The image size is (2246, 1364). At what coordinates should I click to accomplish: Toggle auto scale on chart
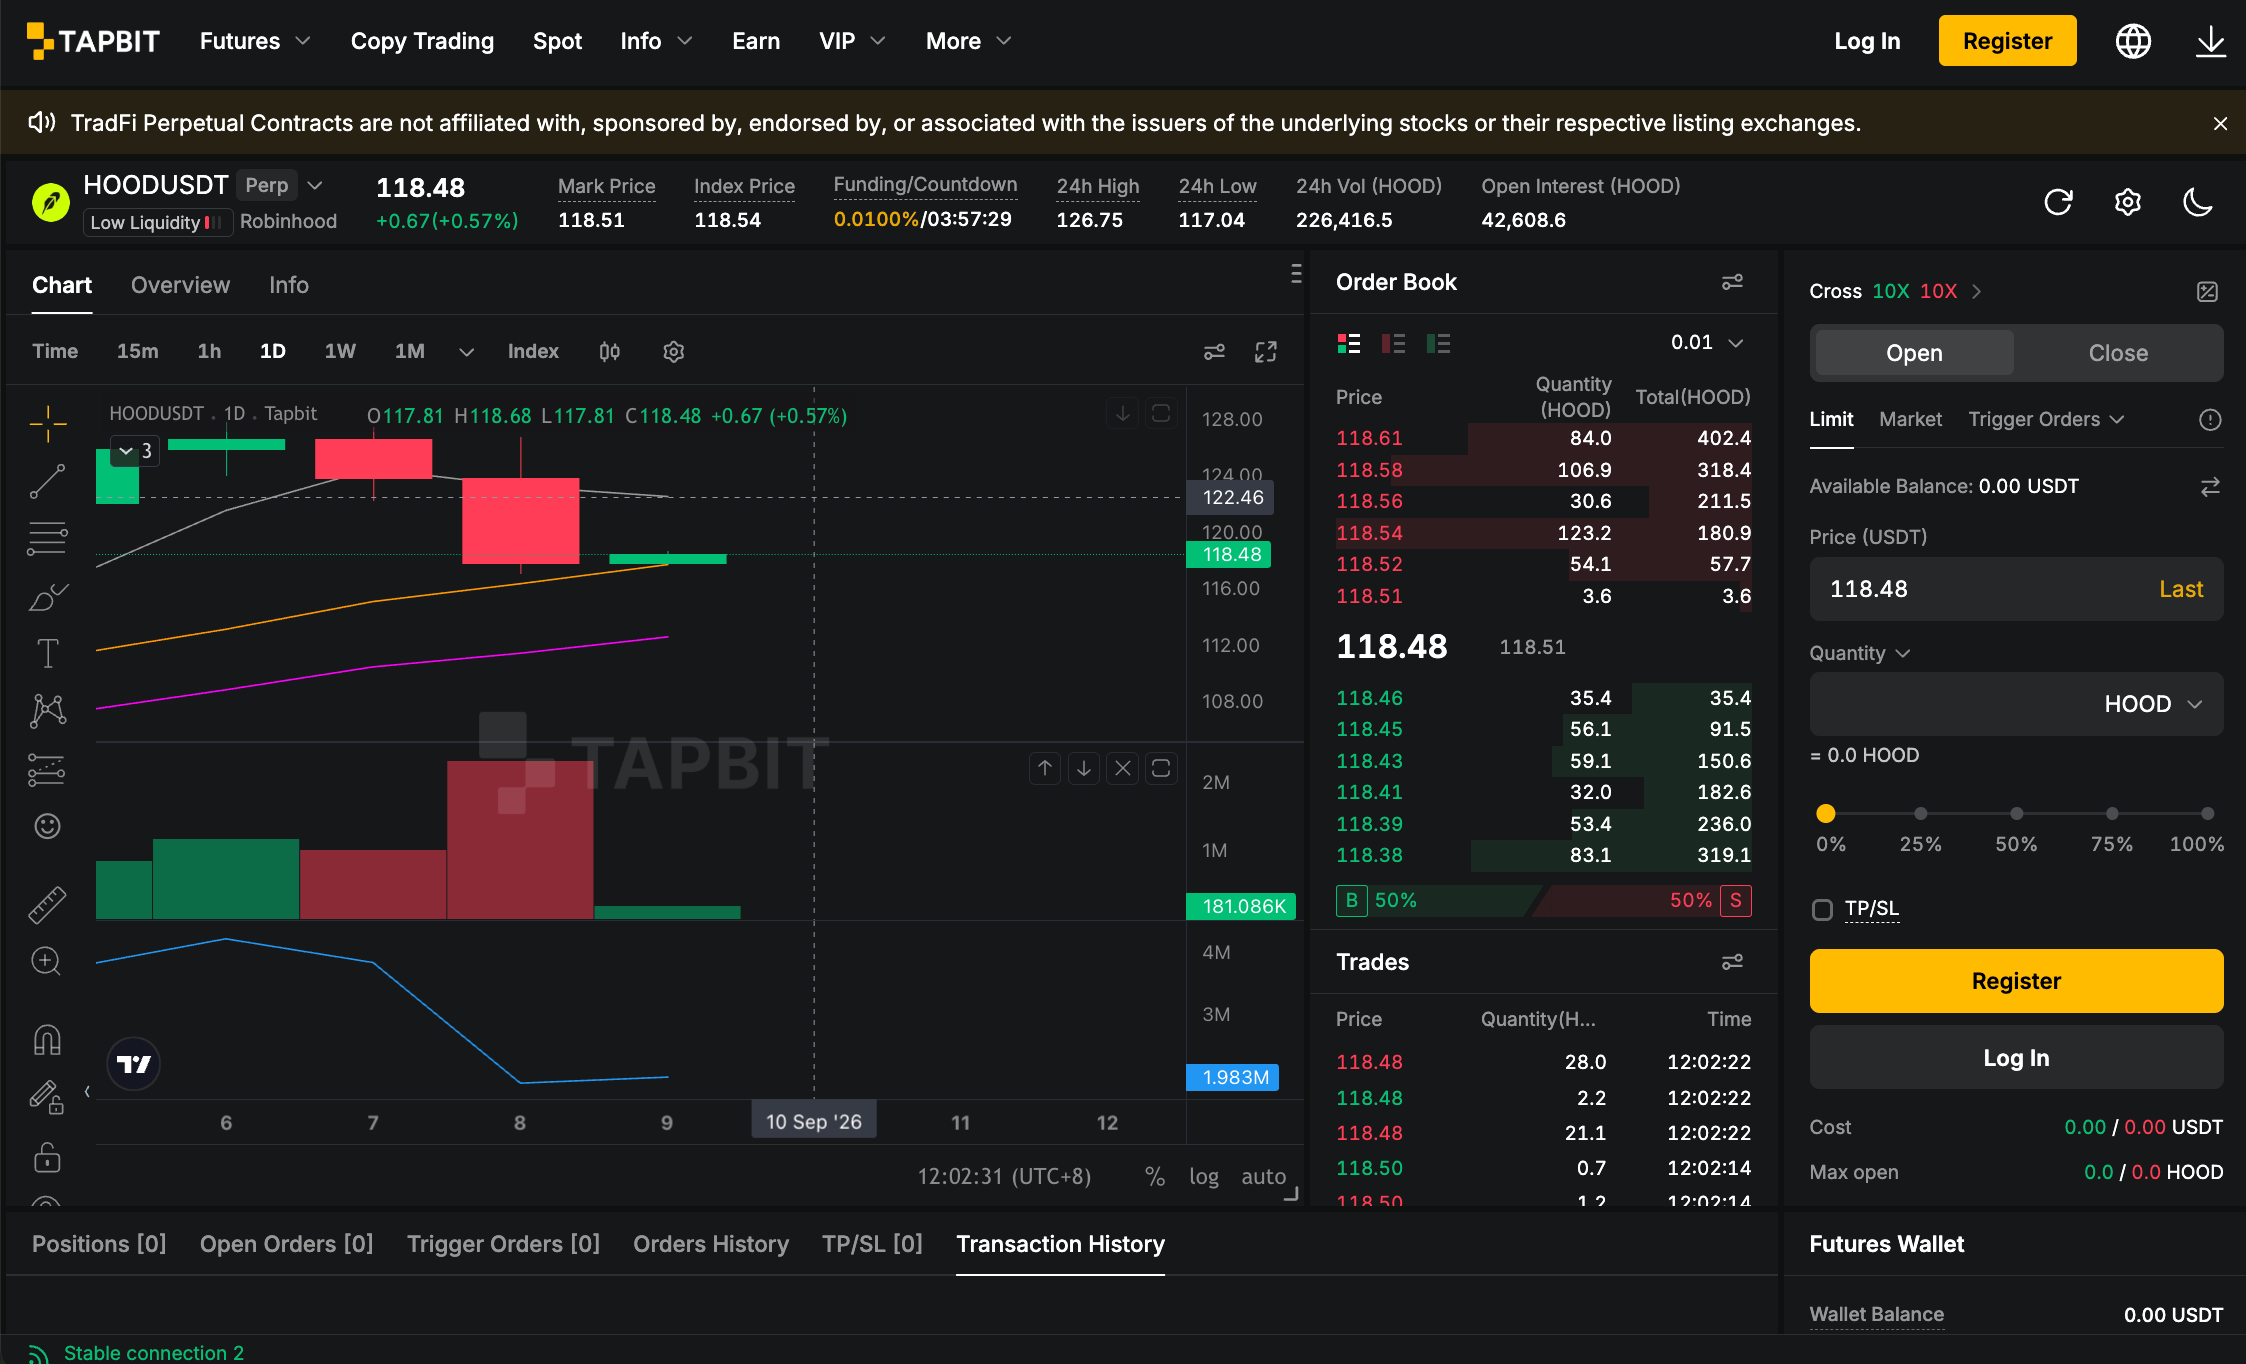pos(1263,1176)
